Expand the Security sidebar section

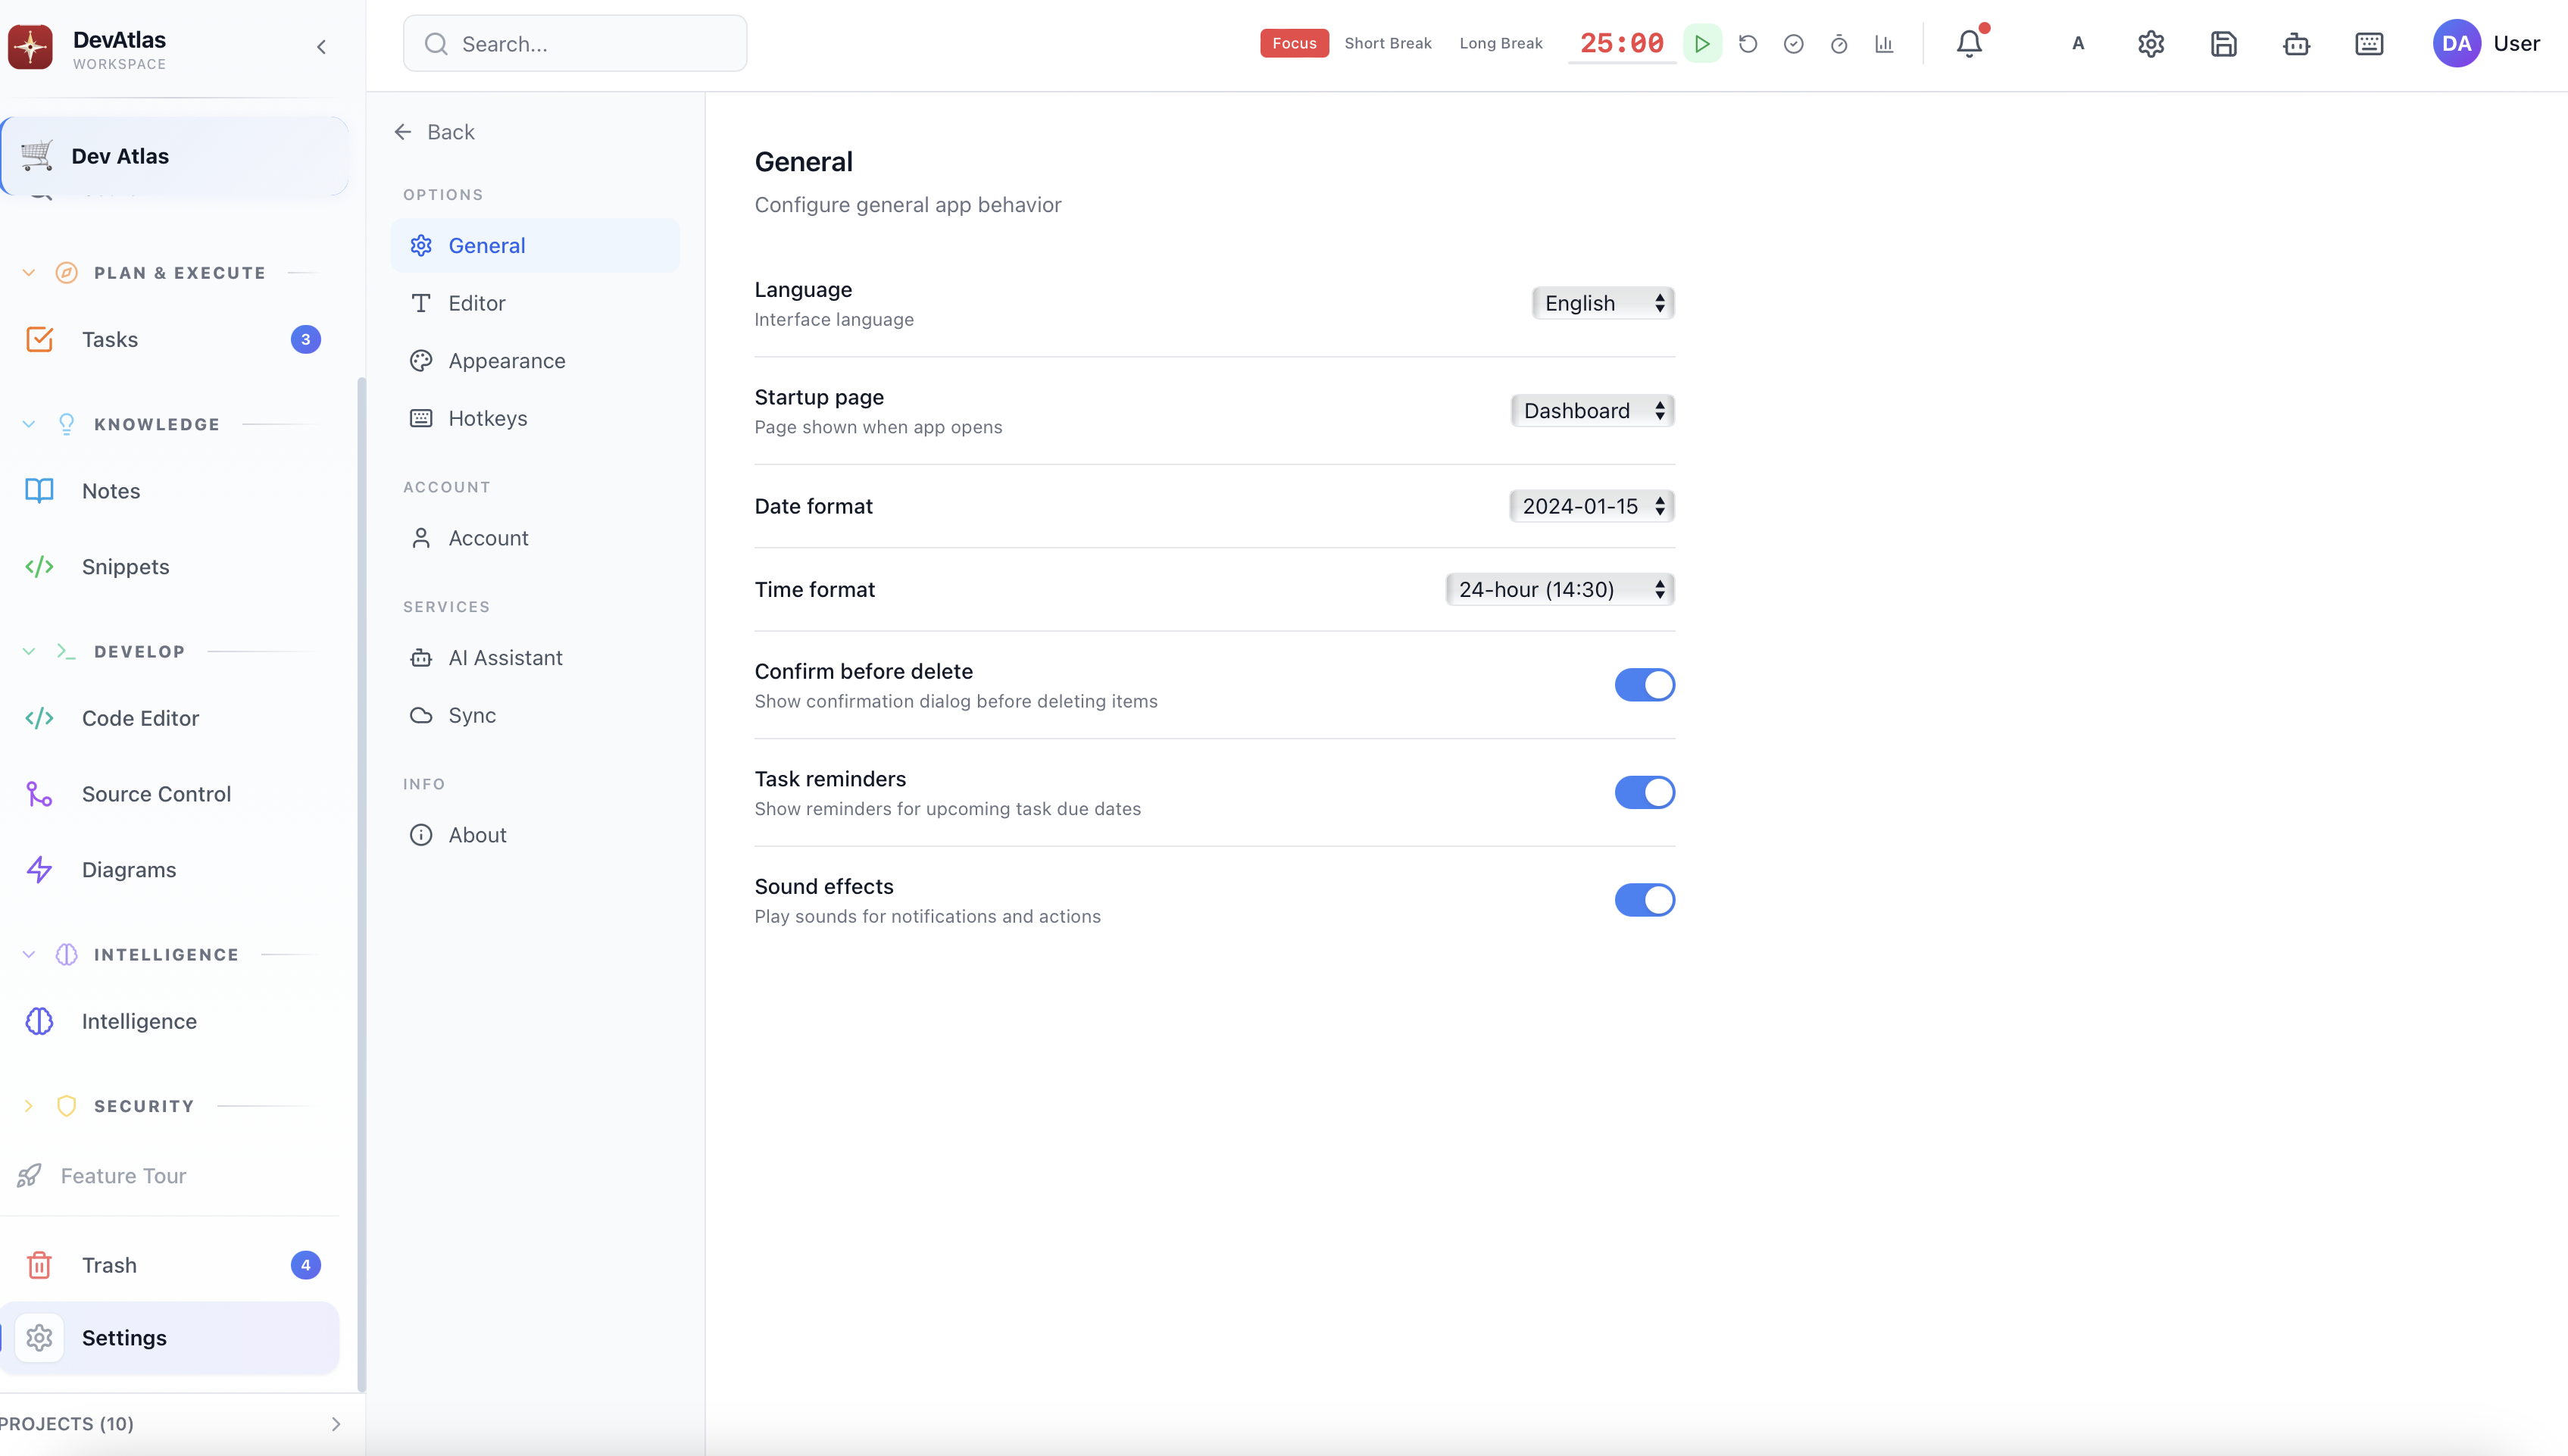[x=29, y=1106]
